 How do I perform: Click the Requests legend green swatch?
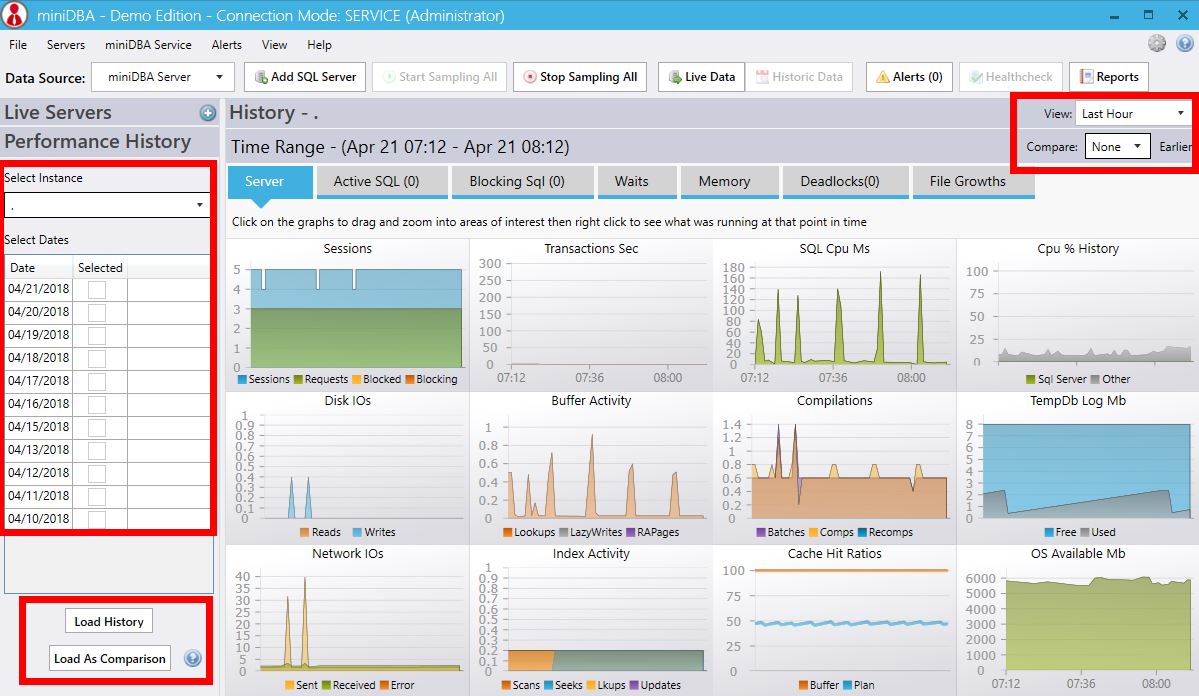(x=298, y=379)
